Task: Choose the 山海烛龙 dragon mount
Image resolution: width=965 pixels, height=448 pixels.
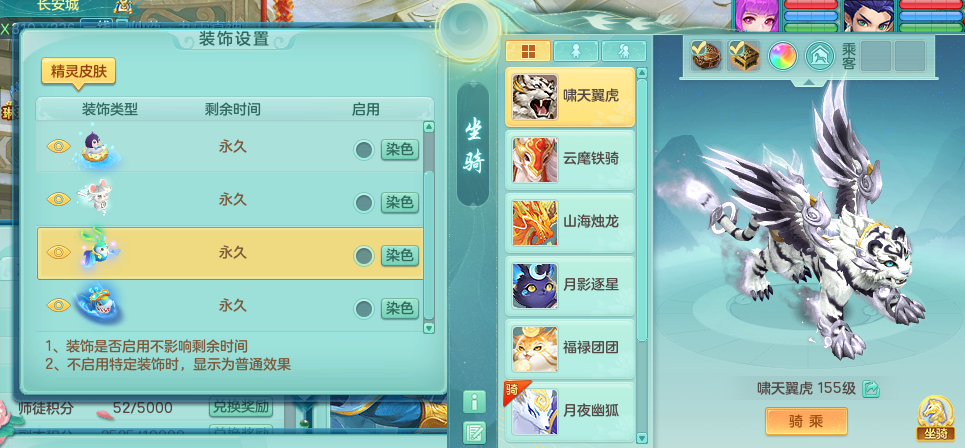Action: tap(570, 222)
